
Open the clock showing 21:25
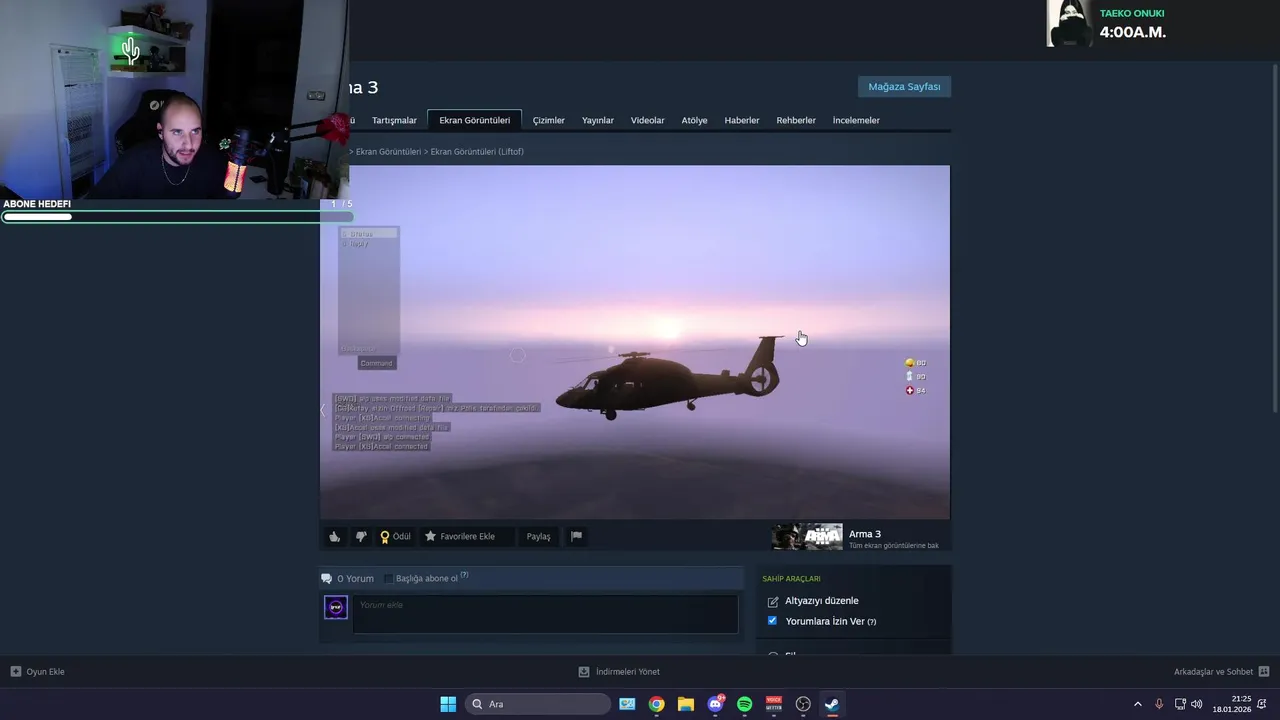point(1232,704)
